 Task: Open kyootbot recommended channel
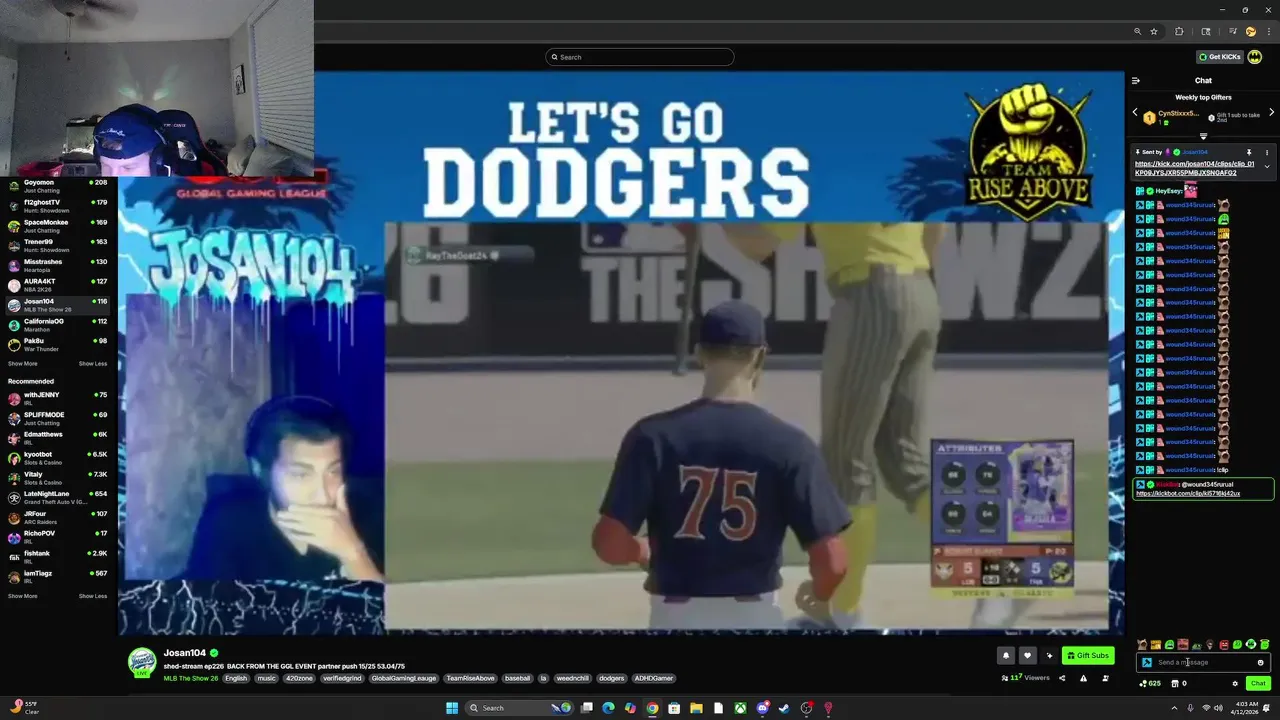(57, 458)
